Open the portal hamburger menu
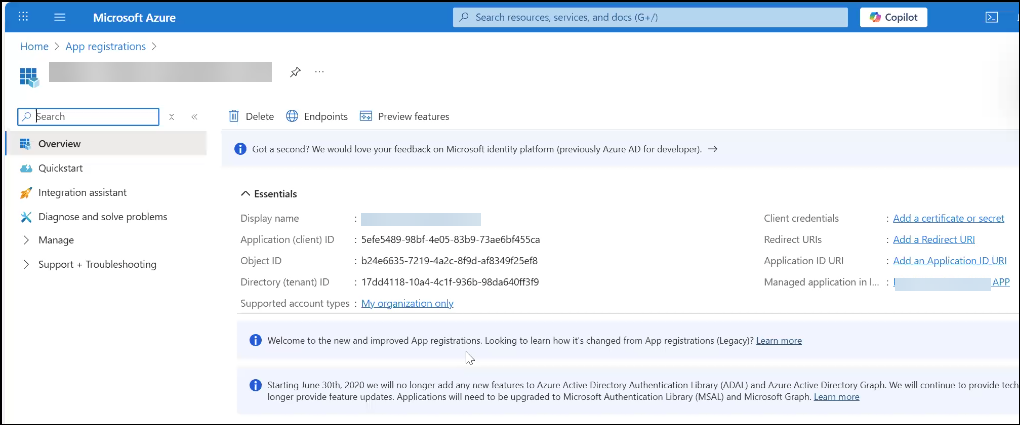 pyautogui.click(x=60, y=17)
